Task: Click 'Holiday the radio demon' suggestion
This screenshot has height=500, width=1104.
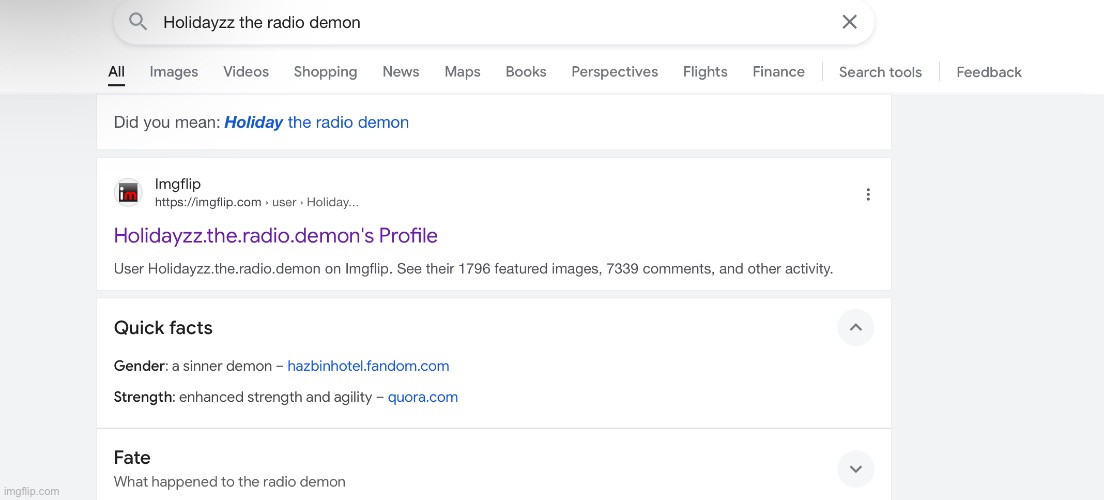Action: (x=316, y=123)
